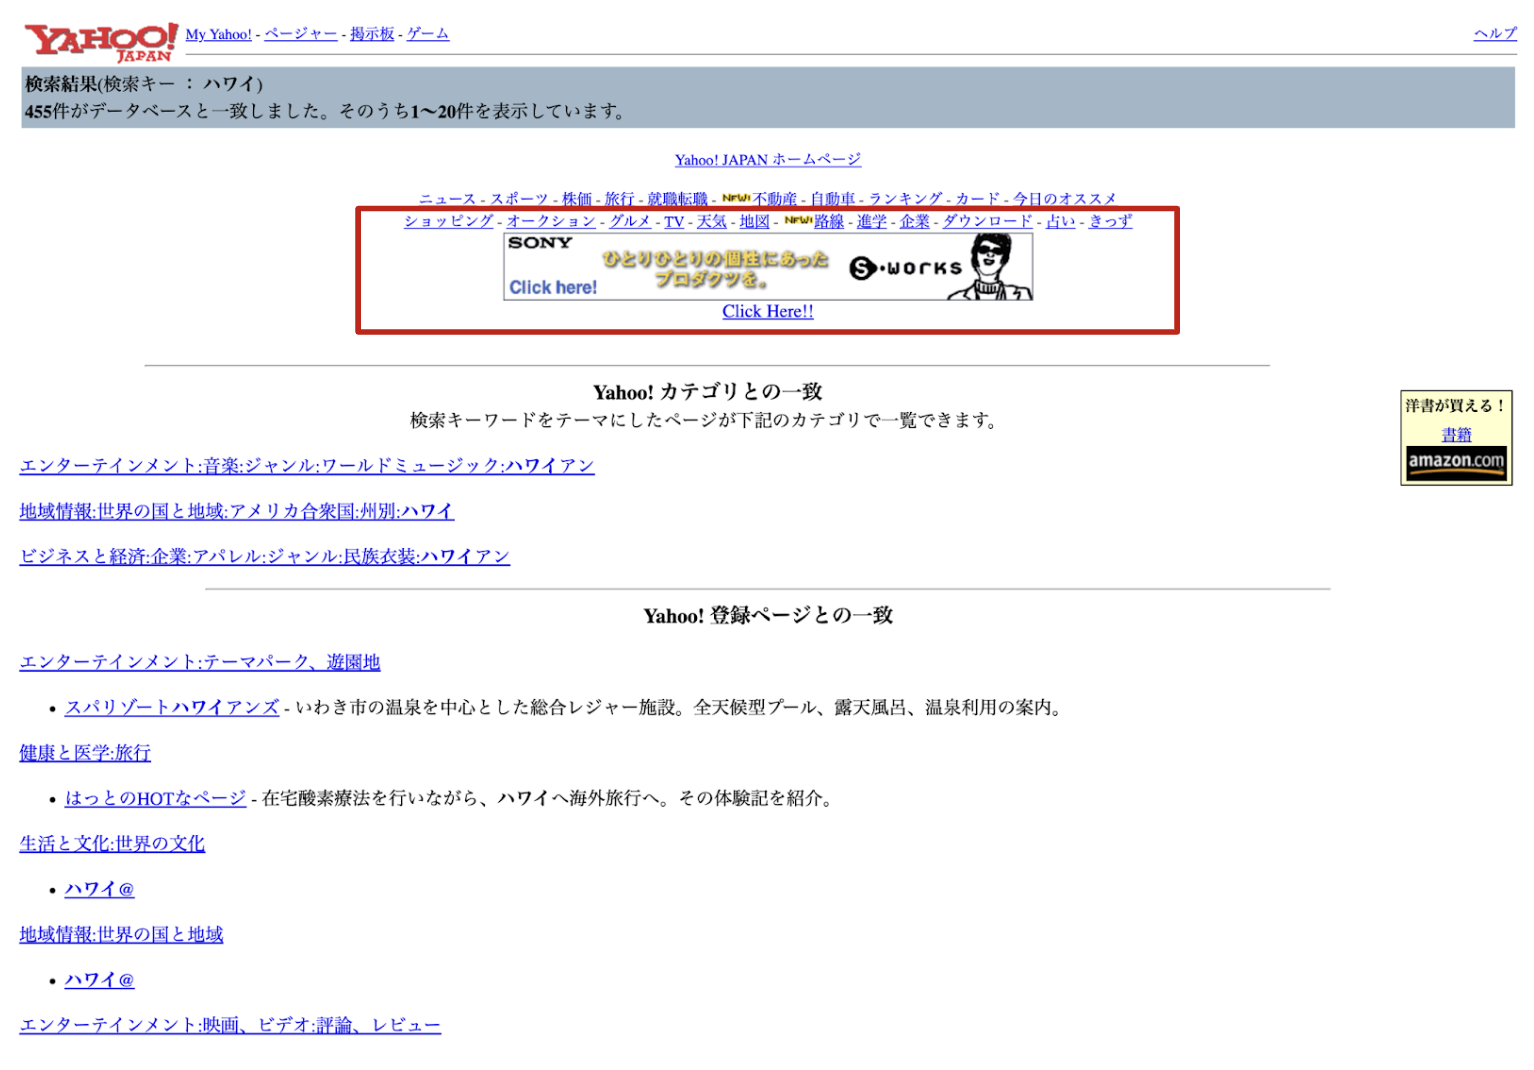The height and width of the screenshot is (1070, 1534).
Task: Open 民族衣装:ハワイアン category link
Action: (265, 557)
